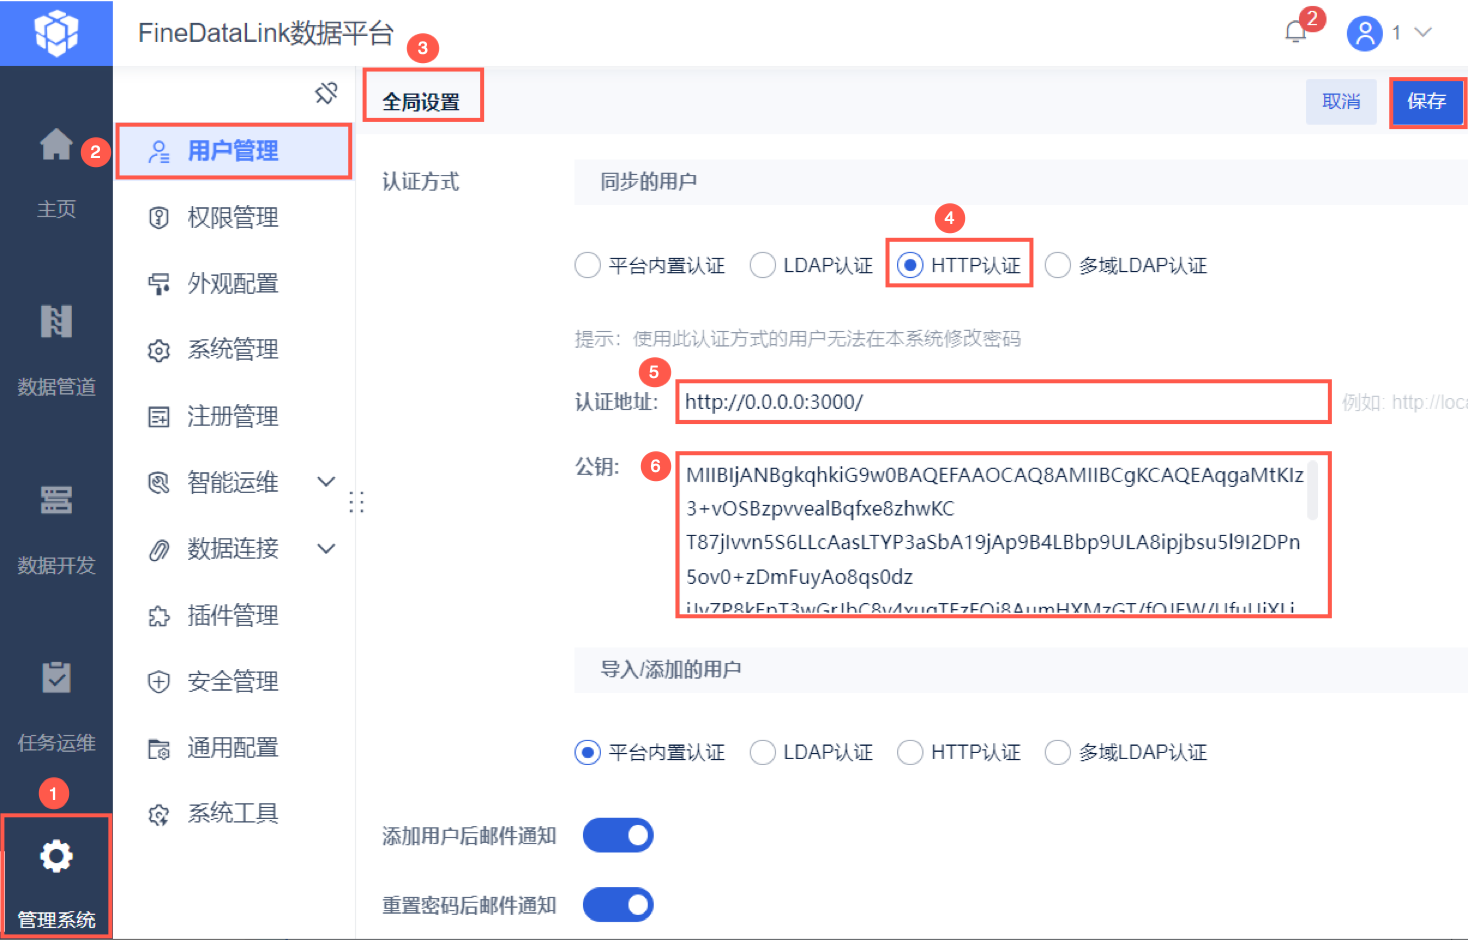This screenshot has height=940, width=1468.
Task: Open 系统工具 in the settings menu
Action: [232, 813]
